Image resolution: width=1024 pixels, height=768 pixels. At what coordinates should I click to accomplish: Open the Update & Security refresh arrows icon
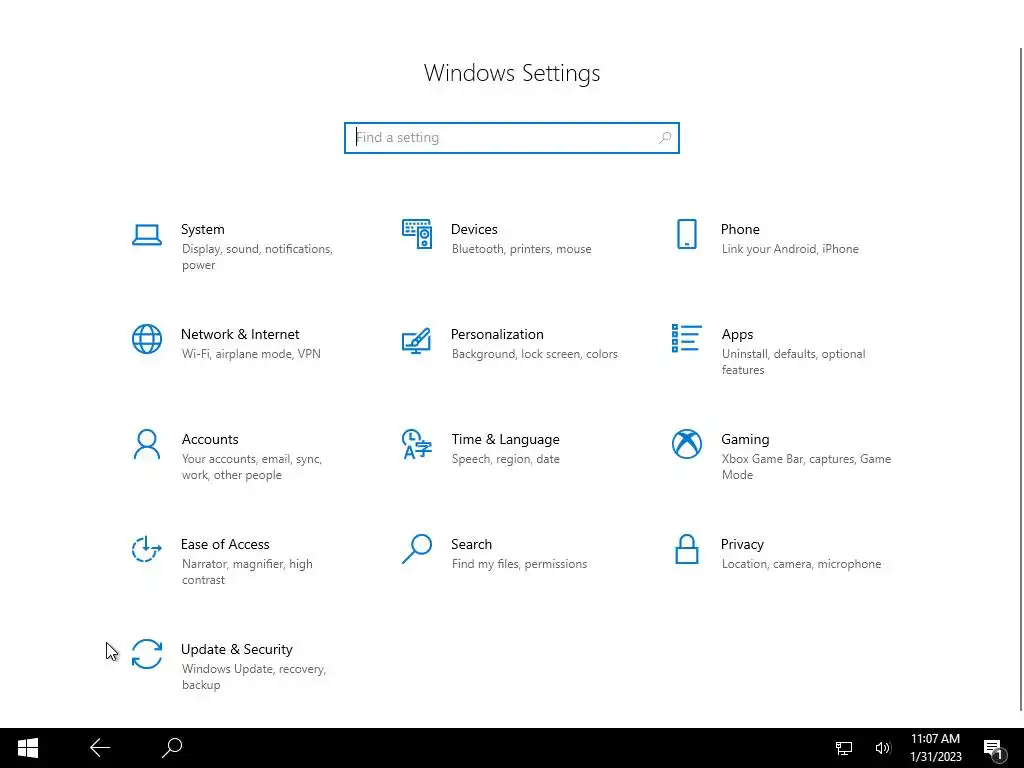click(147, 654)
